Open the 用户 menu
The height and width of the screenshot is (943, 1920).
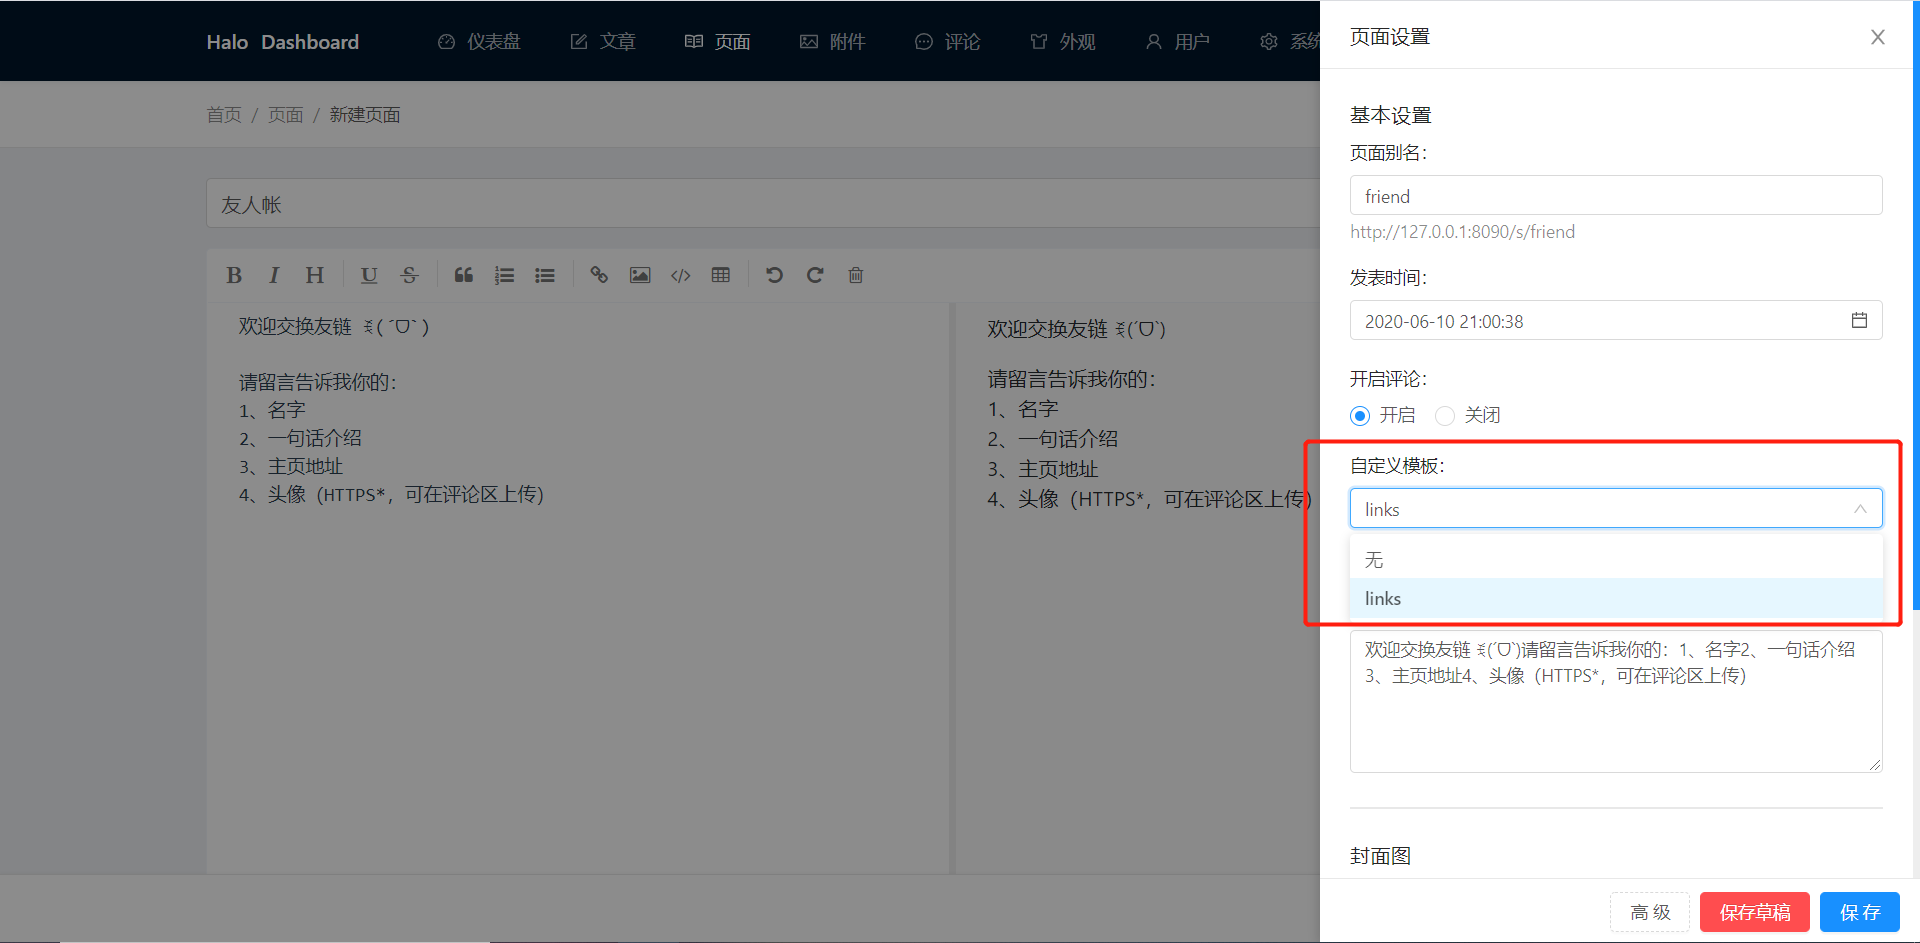point(1178,42)
